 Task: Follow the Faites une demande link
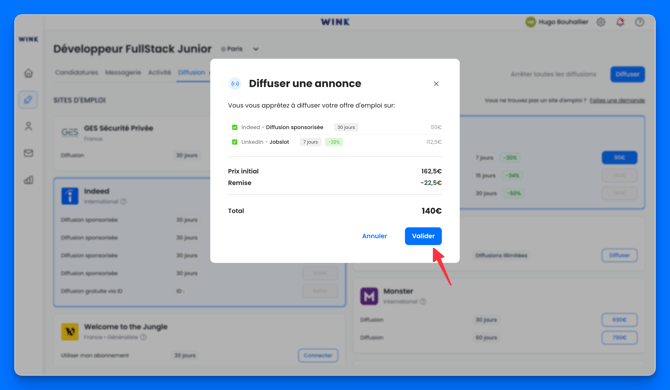[617, 100]
